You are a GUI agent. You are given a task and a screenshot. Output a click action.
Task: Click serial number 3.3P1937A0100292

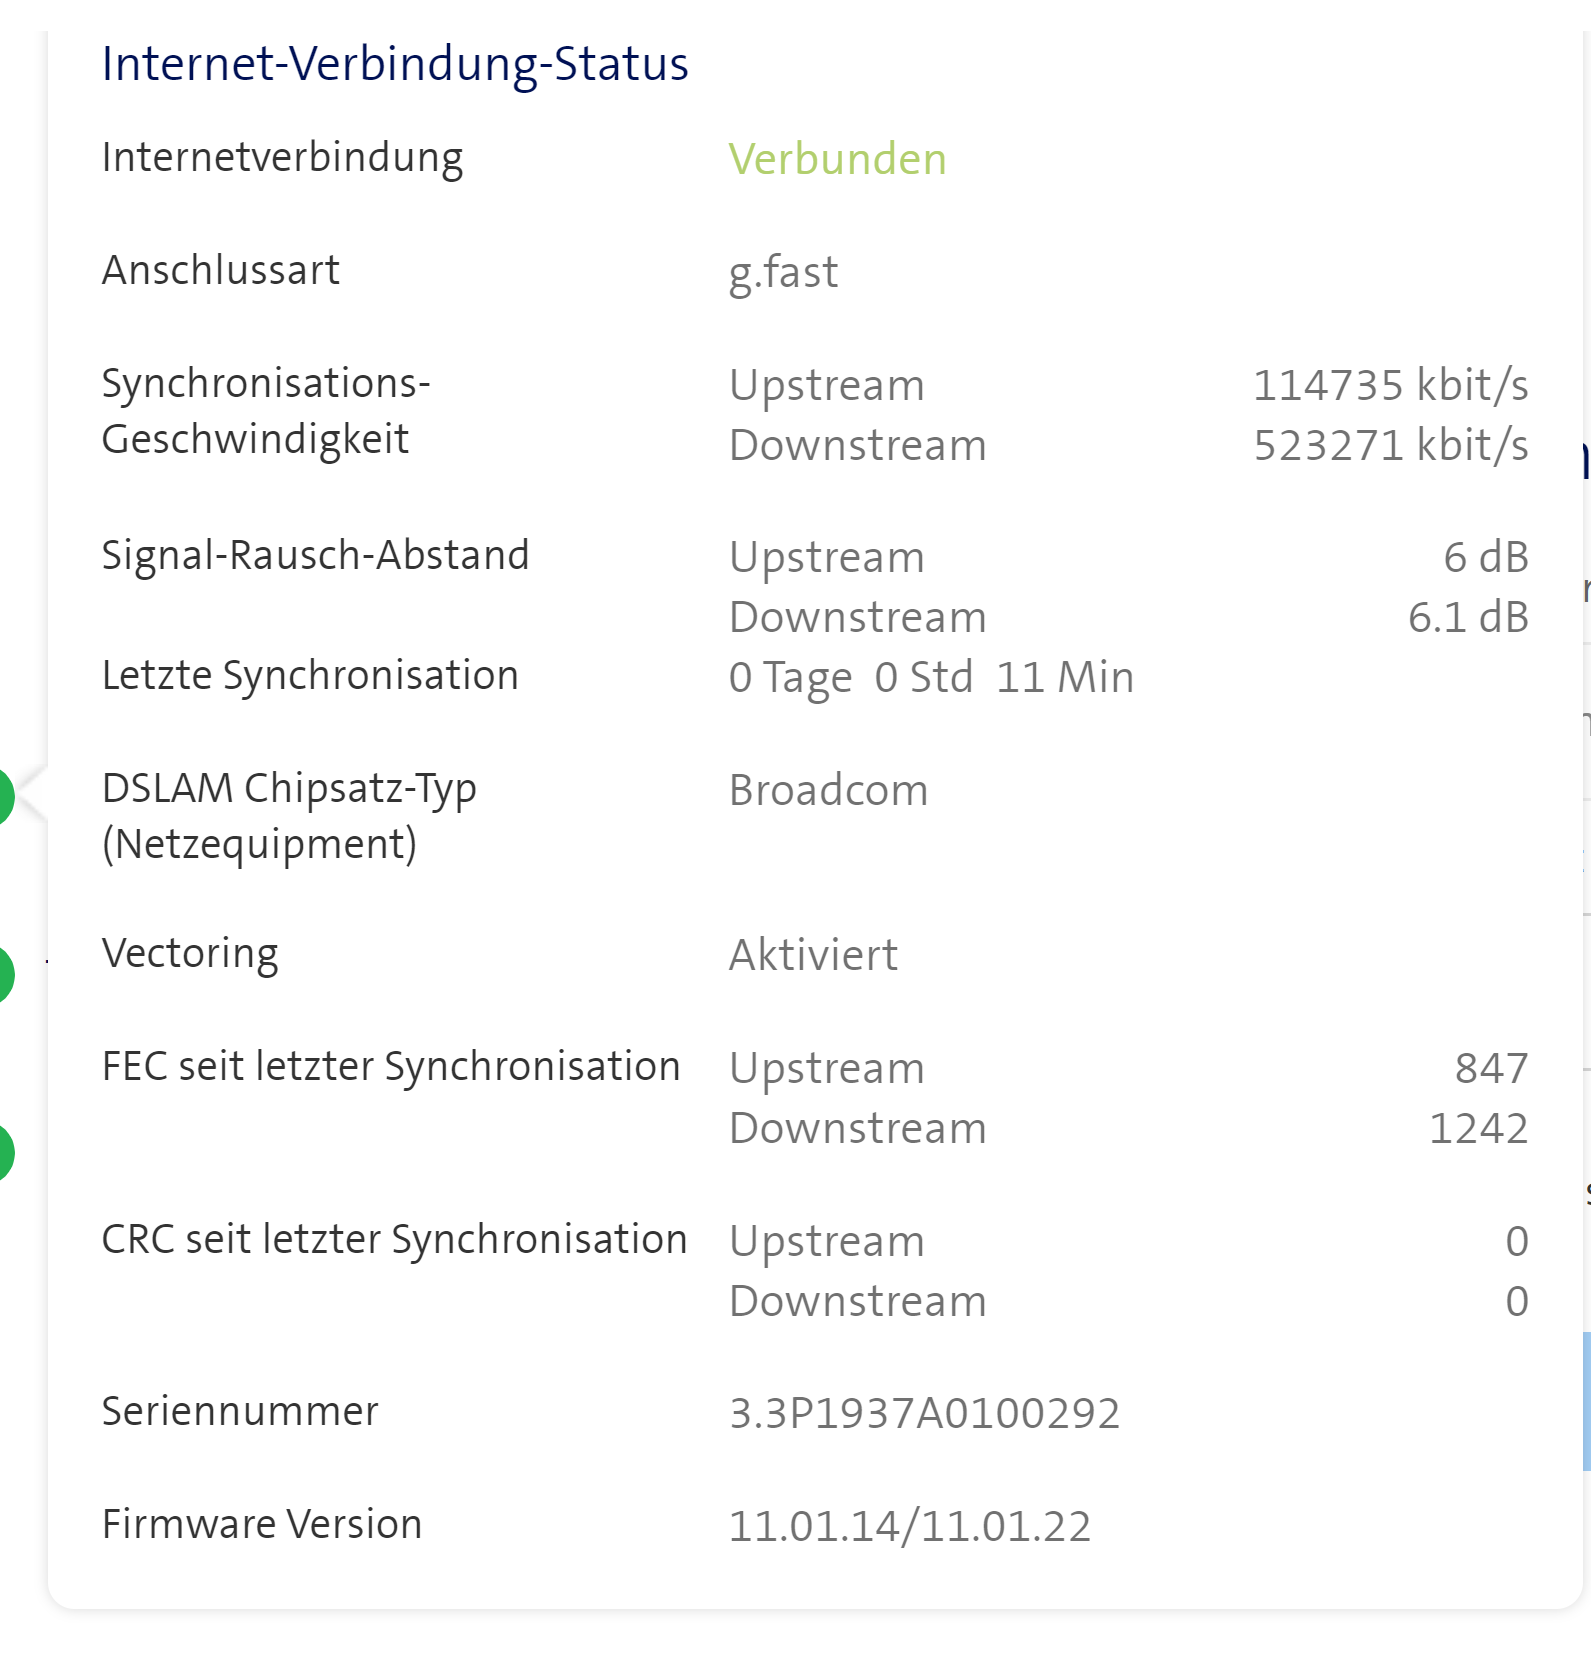click(x=924, y=1413)
